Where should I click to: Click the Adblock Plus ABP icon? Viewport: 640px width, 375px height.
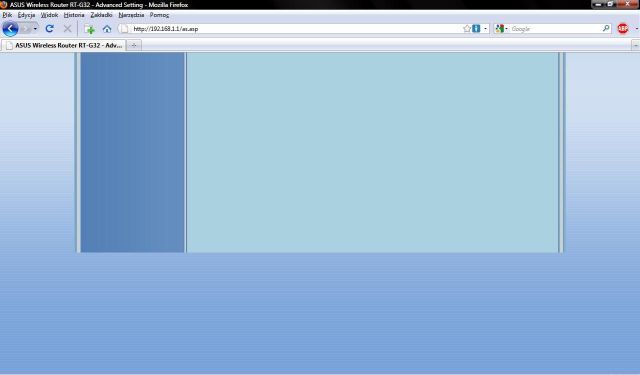pyautogui.click(x=623, y=29)
